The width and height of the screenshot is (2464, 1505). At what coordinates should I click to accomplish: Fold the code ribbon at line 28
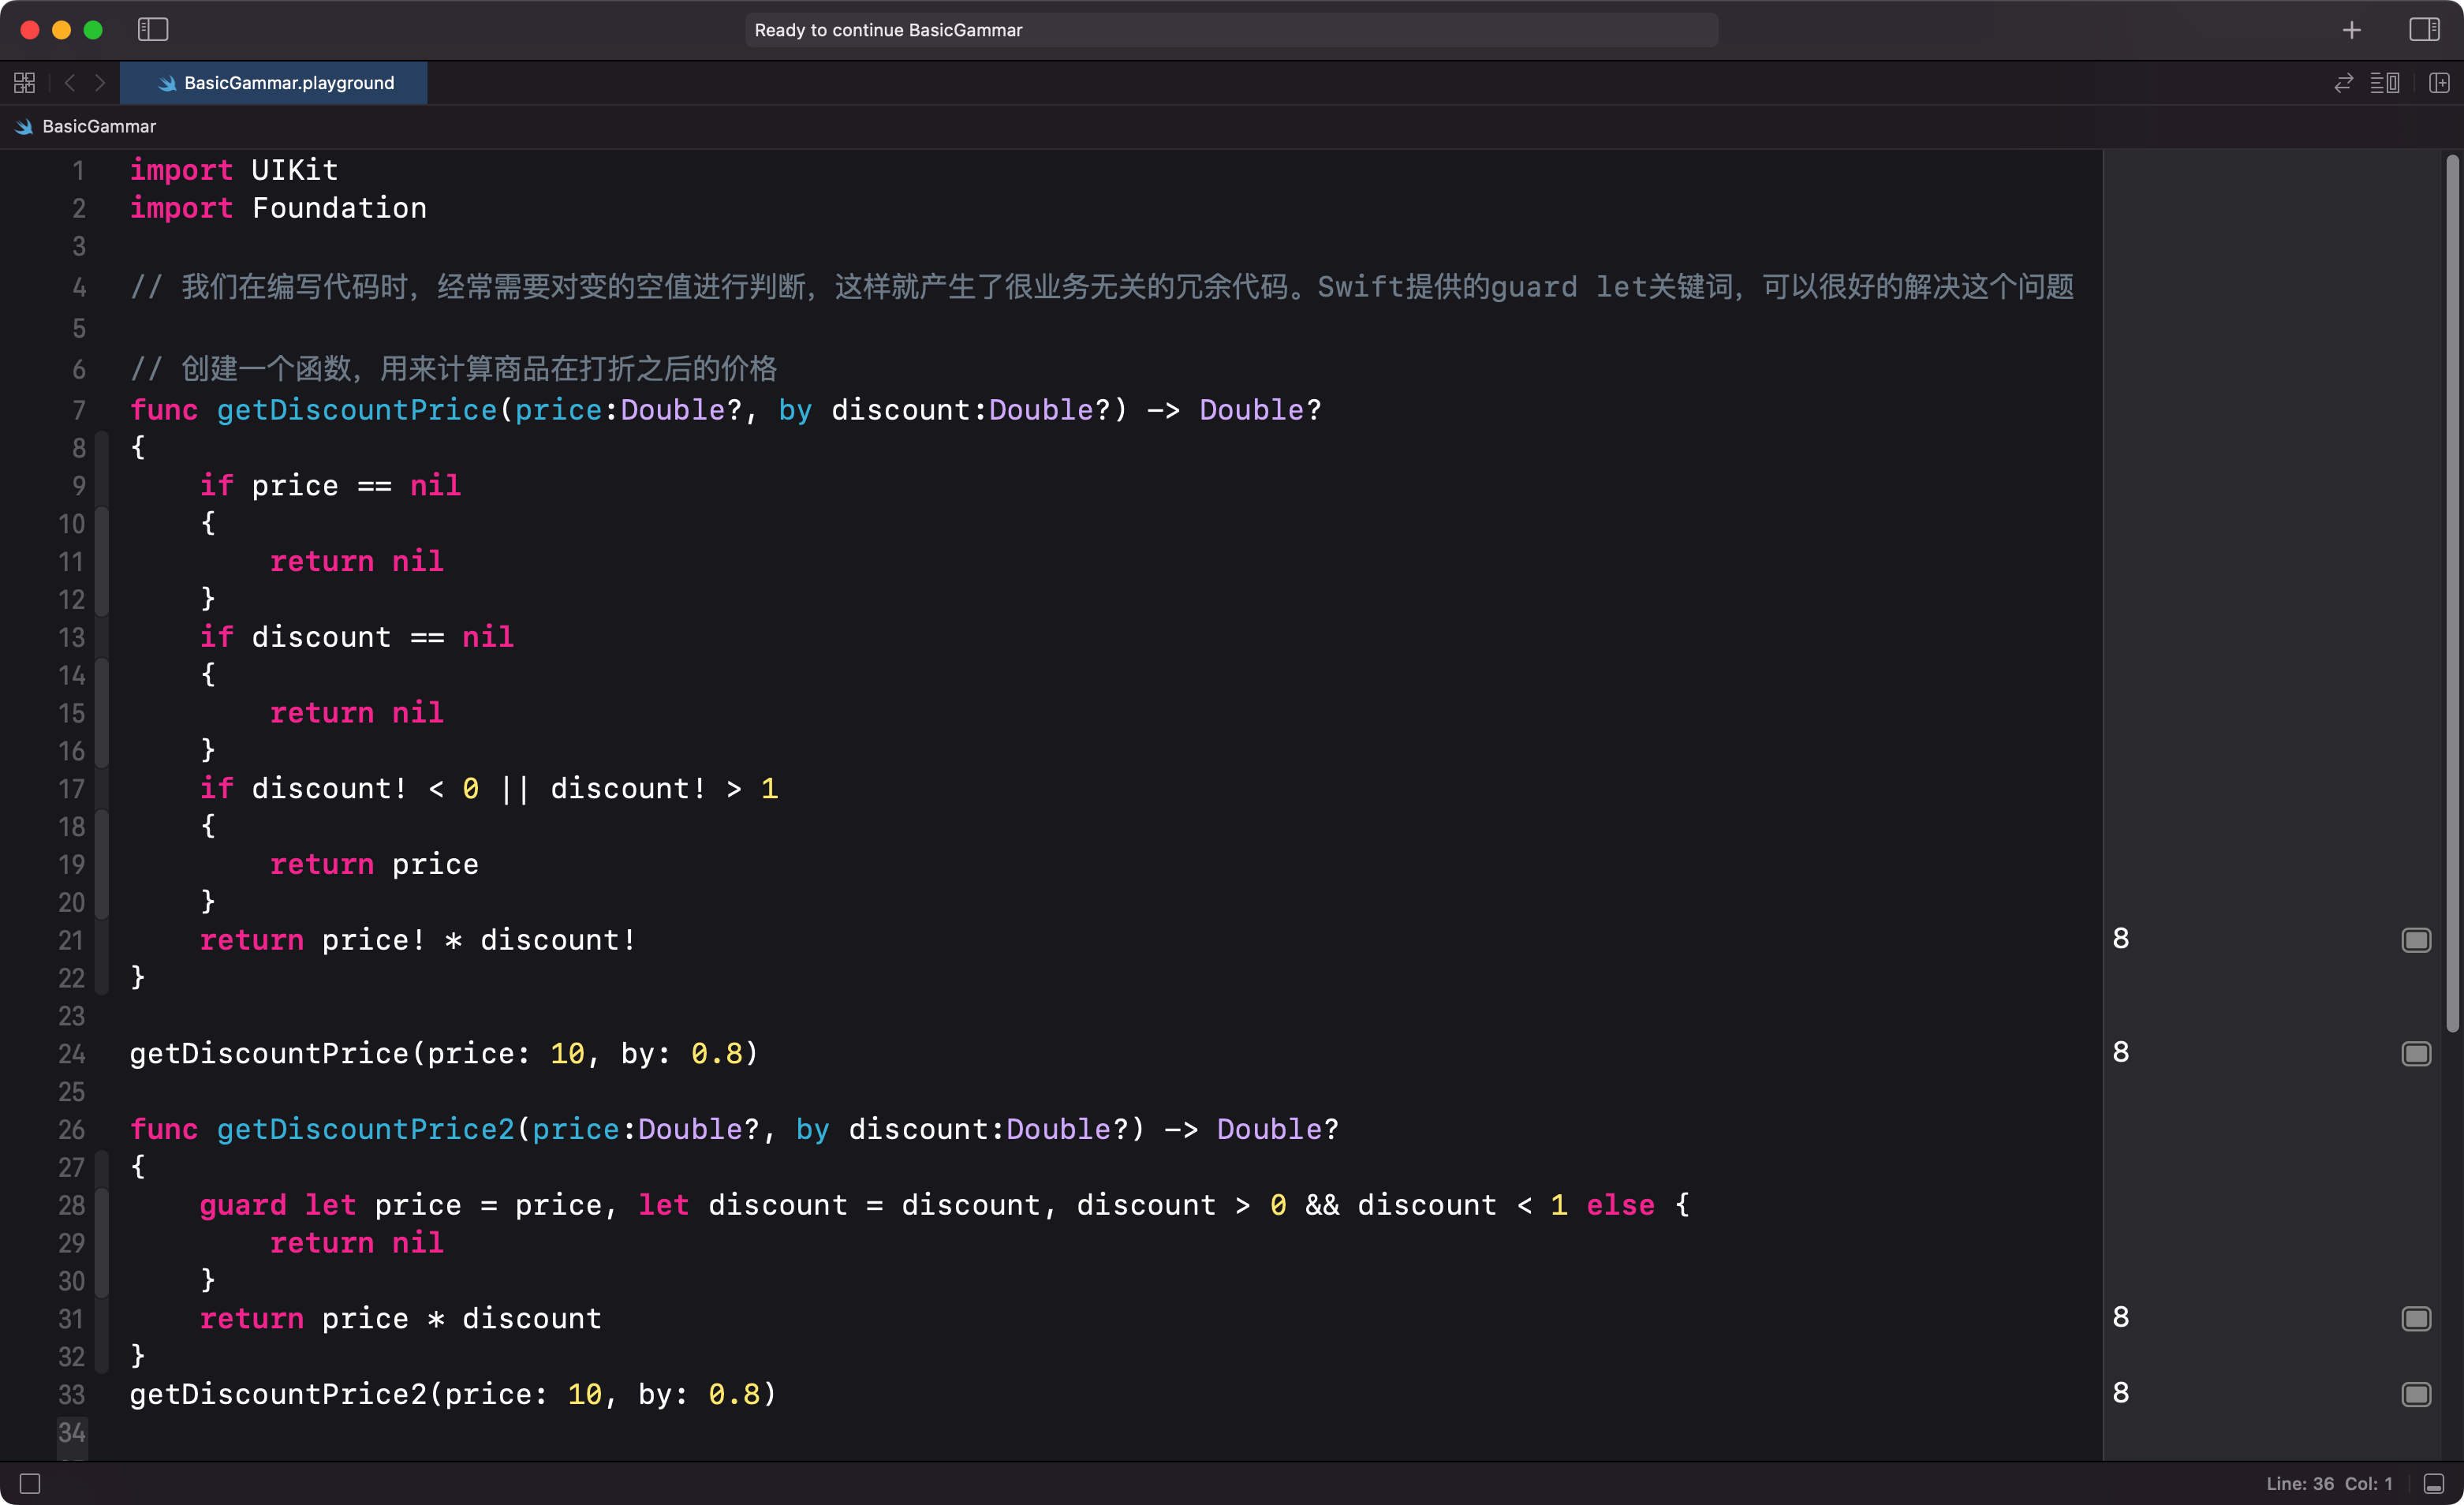[101, 1205]
